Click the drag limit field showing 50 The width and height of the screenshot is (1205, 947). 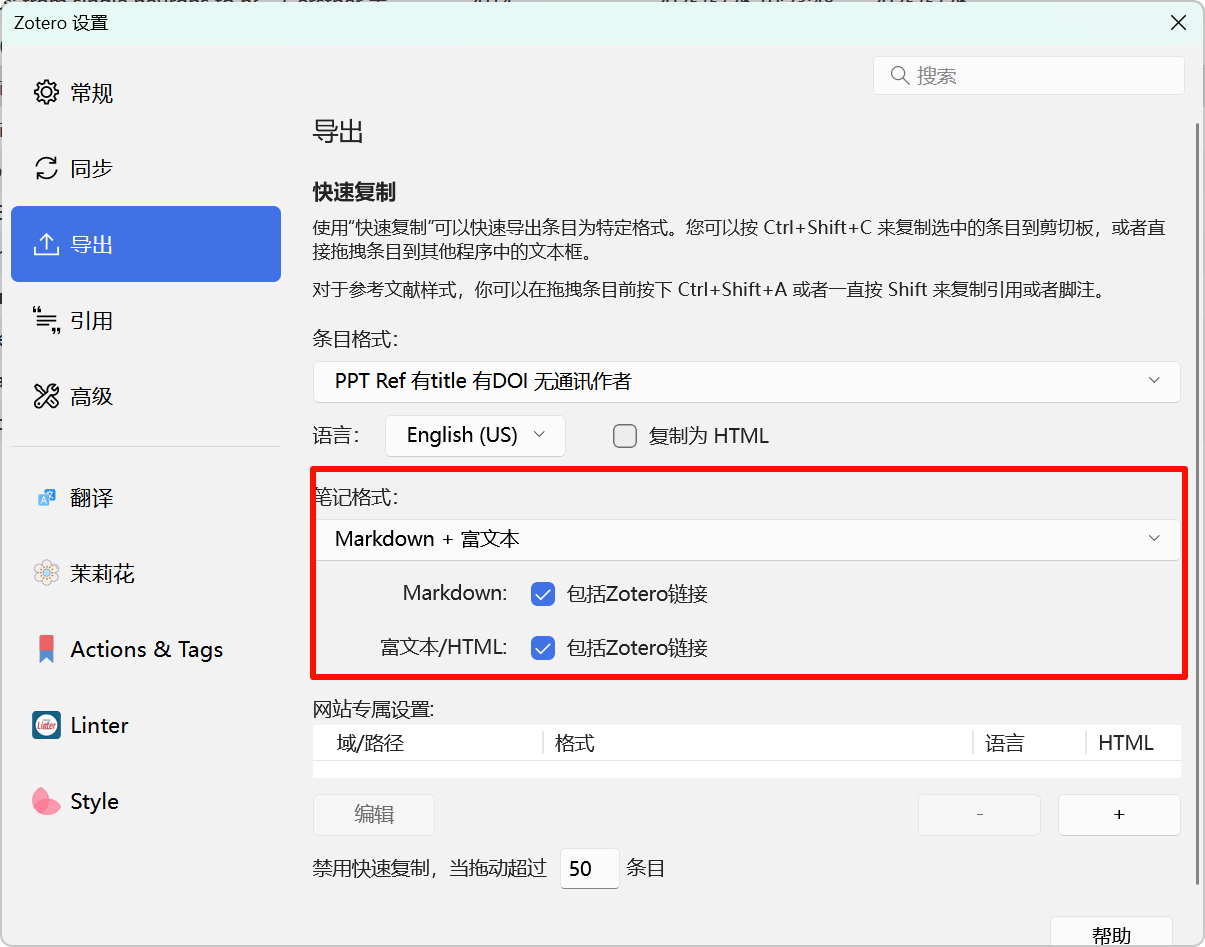589,868
